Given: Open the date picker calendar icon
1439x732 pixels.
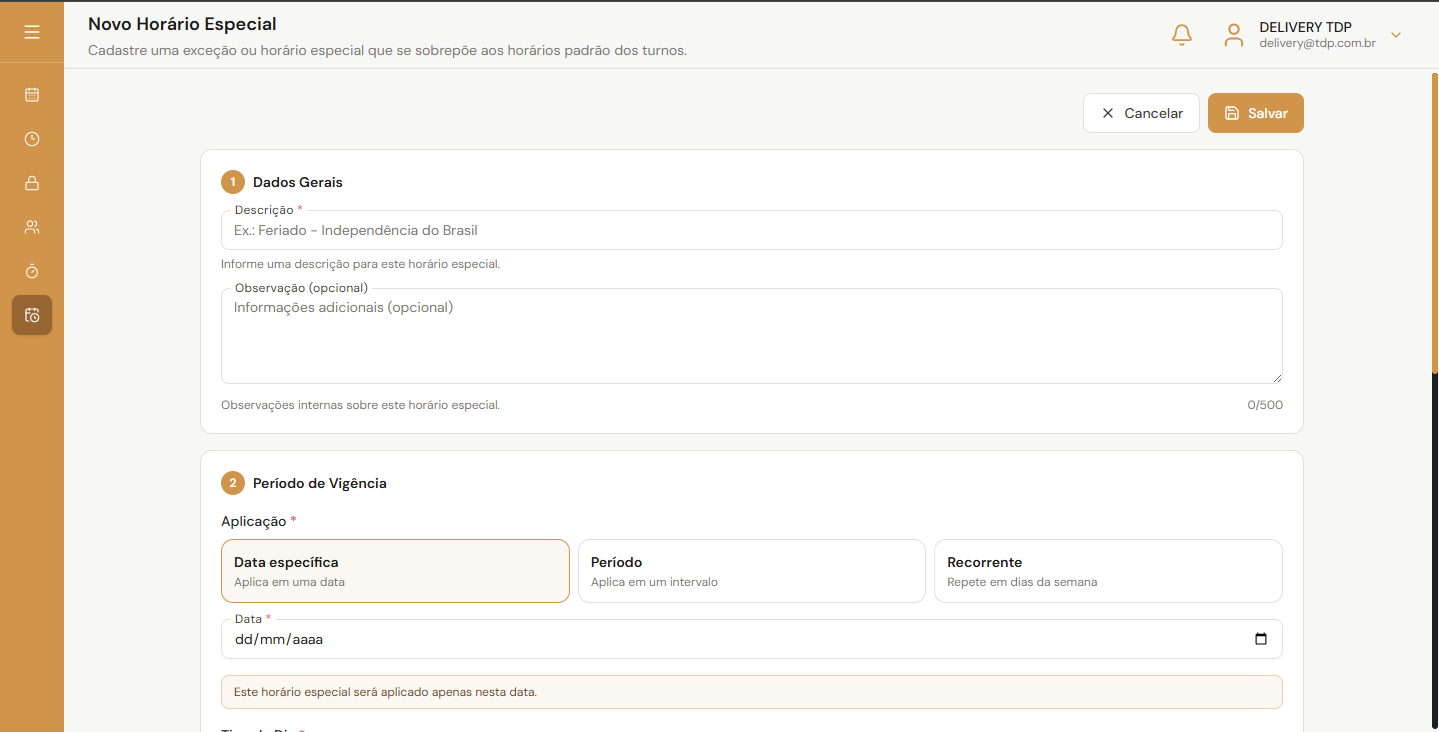Looking at the screenshot, I should pyautogui.click(x=1261, y=639).
